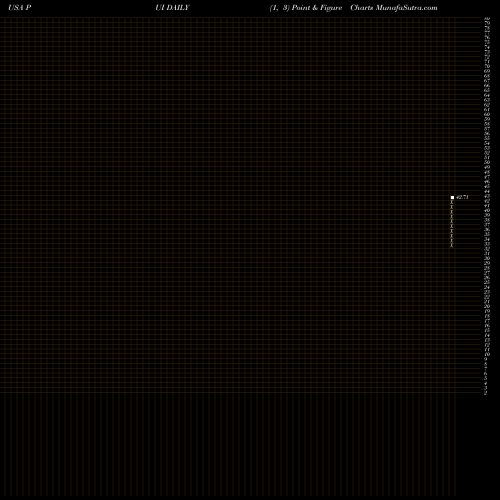Click the 'UI DAILY' header text

point(172,8)
